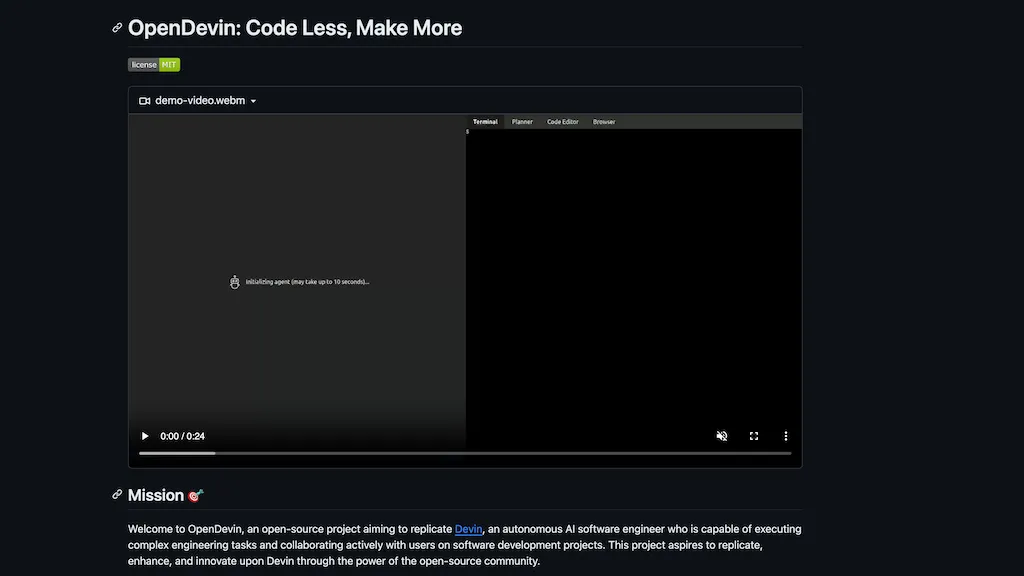Click the hand icon beside Initializing agent
1024x576 pixels.
coord(234,282)
